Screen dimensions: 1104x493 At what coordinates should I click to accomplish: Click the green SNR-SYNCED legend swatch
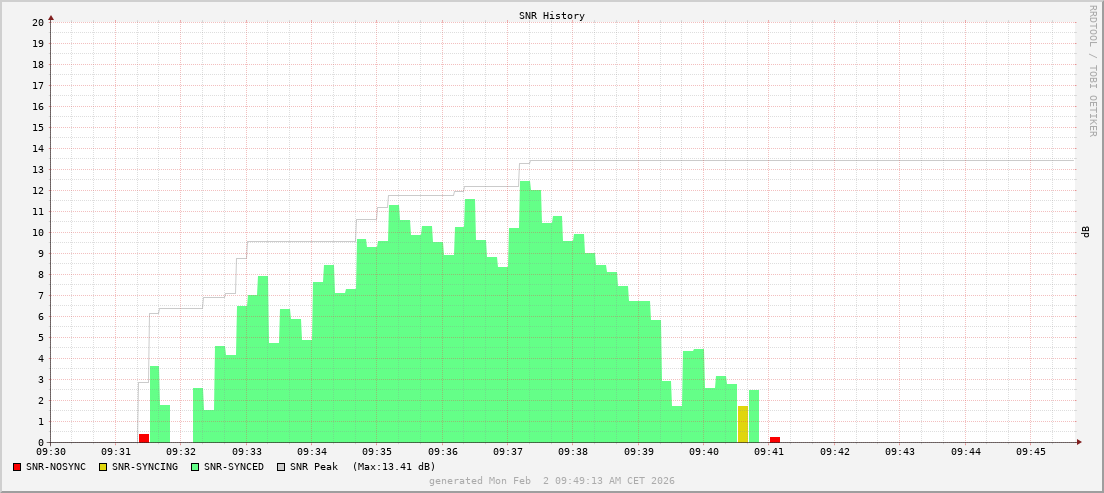point(195,467)
